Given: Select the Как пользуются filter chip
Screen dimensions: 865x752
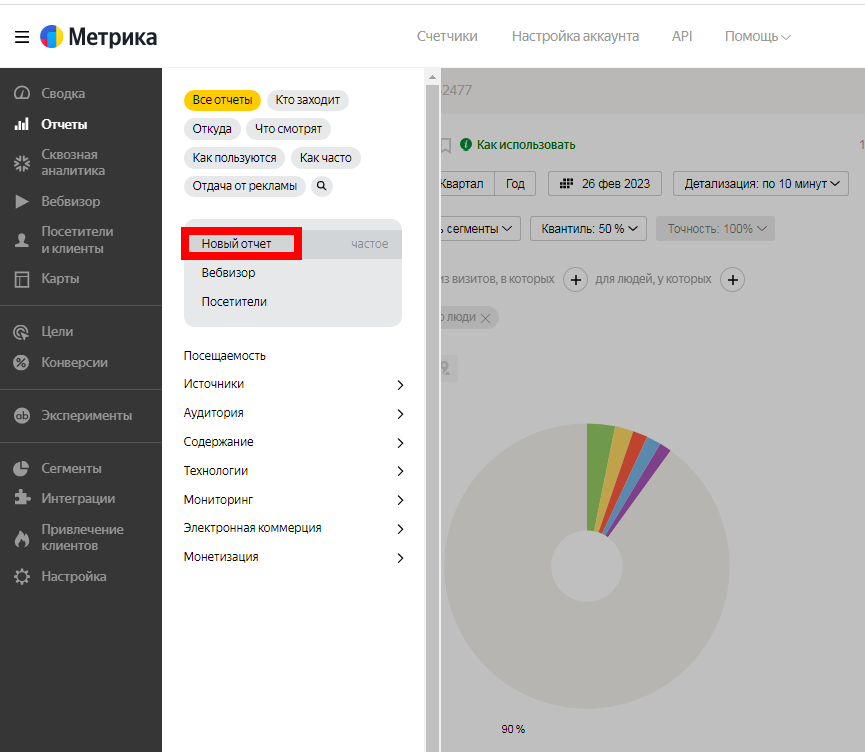Looking at the screenshot, I should (x=234, y=158).
